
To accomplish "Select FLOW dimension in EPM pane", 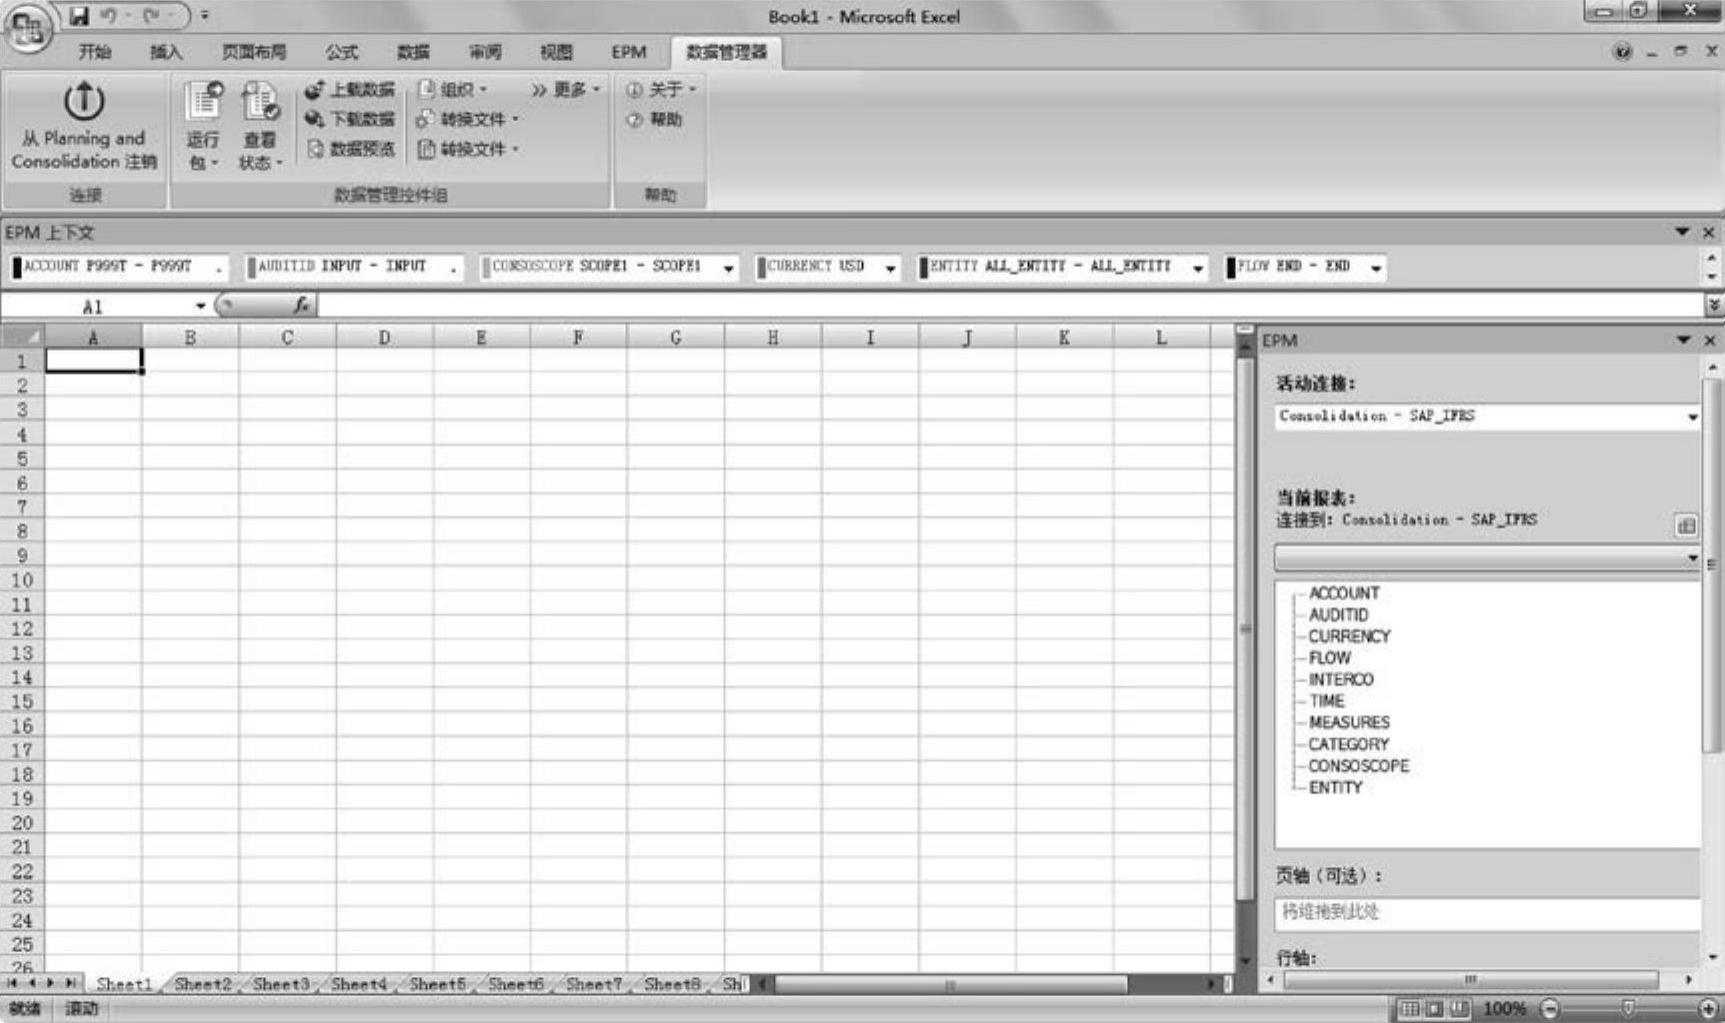I will point(1329,658).
